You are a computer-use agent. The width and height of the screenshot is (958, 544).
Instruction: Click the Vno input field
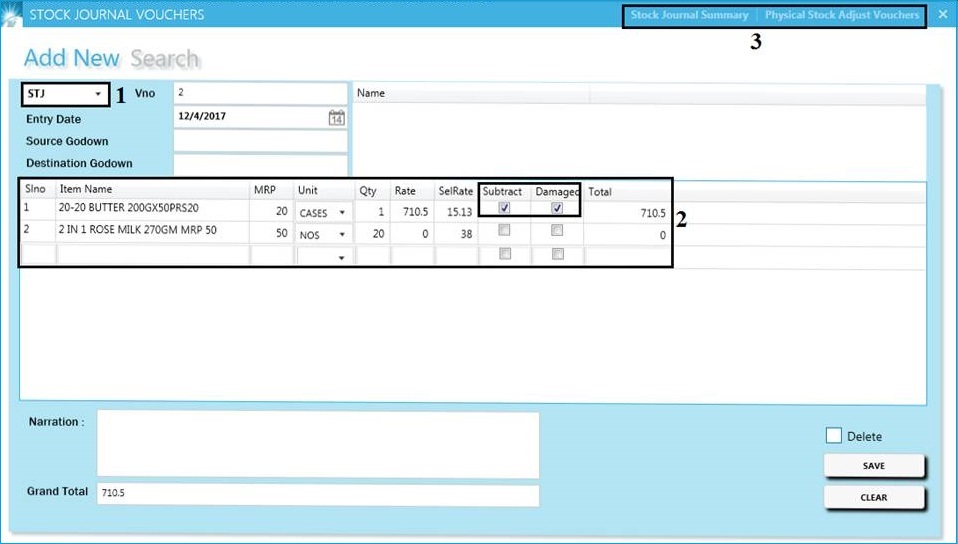click(x=260, y=94)
